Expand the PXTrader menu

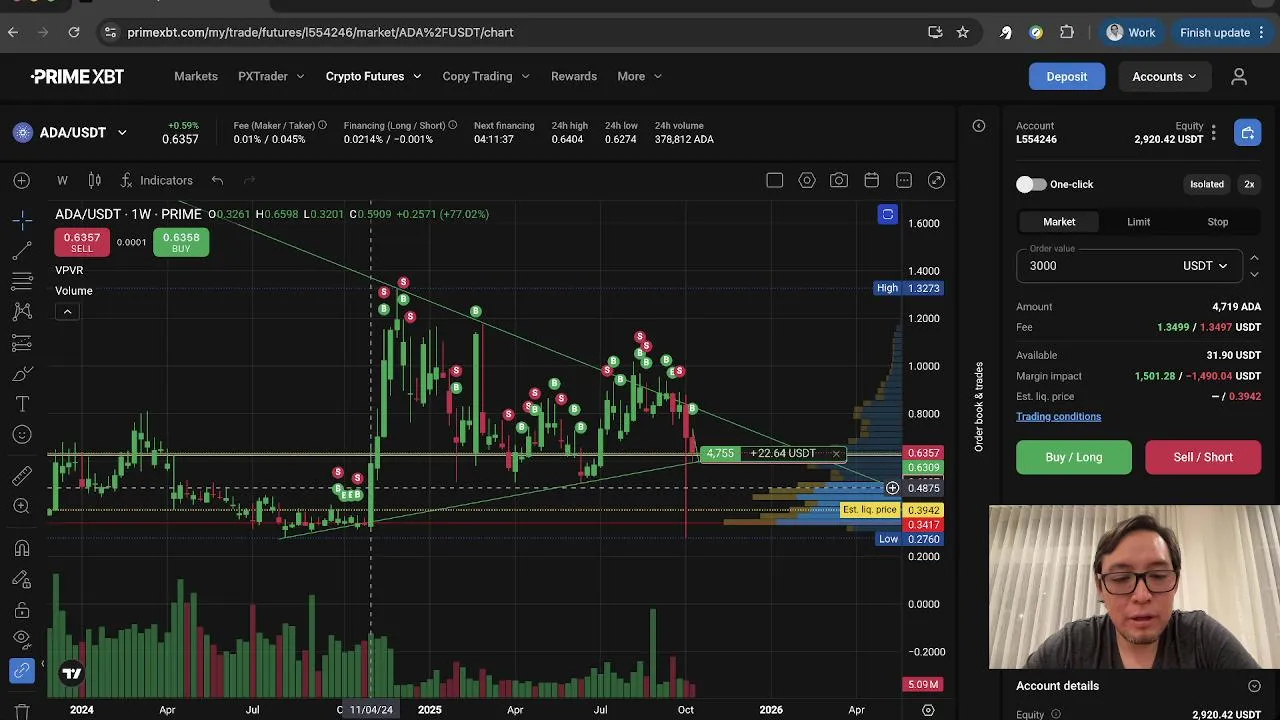pyautogui.click(x=271, y=76)
